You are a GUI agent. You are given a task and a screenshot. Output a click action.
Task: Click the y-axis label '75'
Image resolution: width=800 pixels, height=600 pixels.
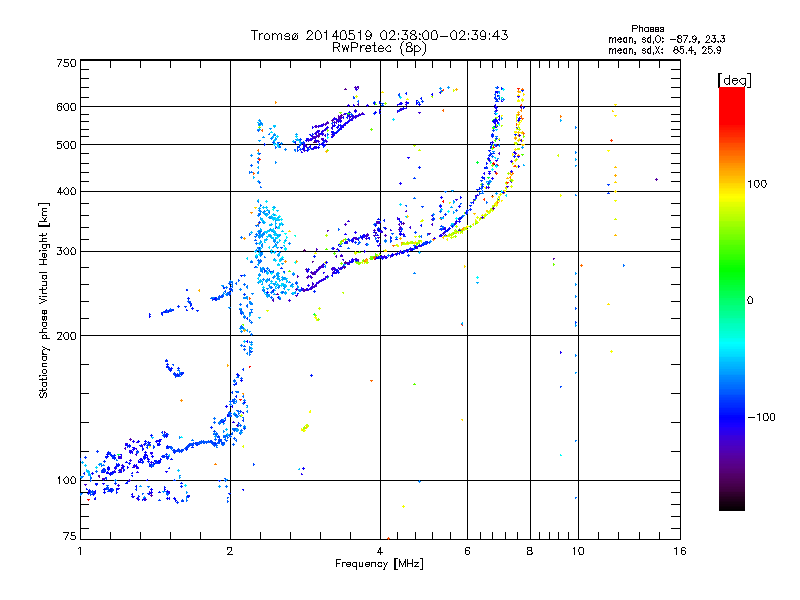(70, 536)
